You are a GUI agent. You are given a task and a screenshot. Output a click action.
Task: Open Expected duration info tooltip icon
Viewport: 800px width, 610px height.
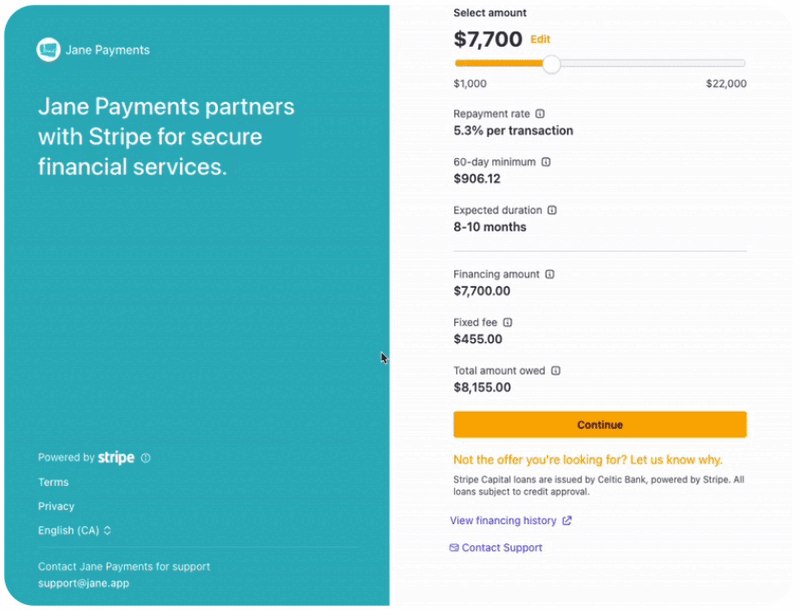tap(552, 210)
